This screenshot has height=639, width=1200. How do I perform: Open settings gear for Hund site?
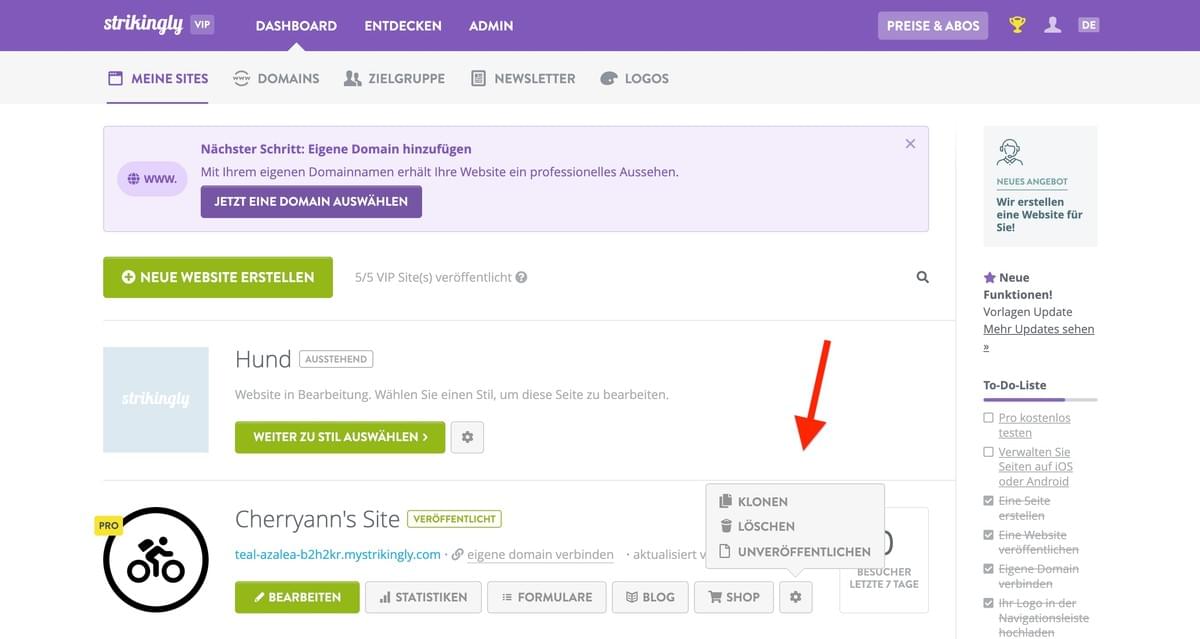(468, 437)
